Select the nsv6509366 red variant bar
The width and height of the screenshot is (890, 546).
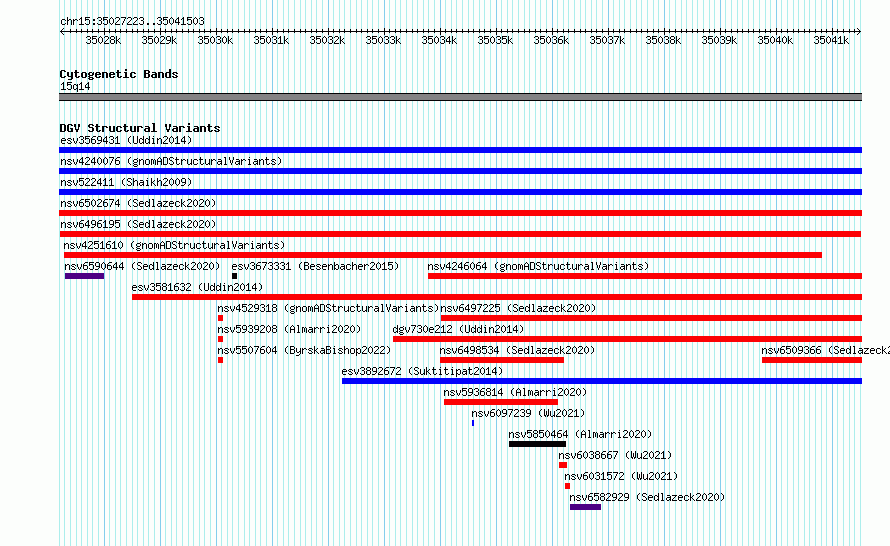point(812,360)
